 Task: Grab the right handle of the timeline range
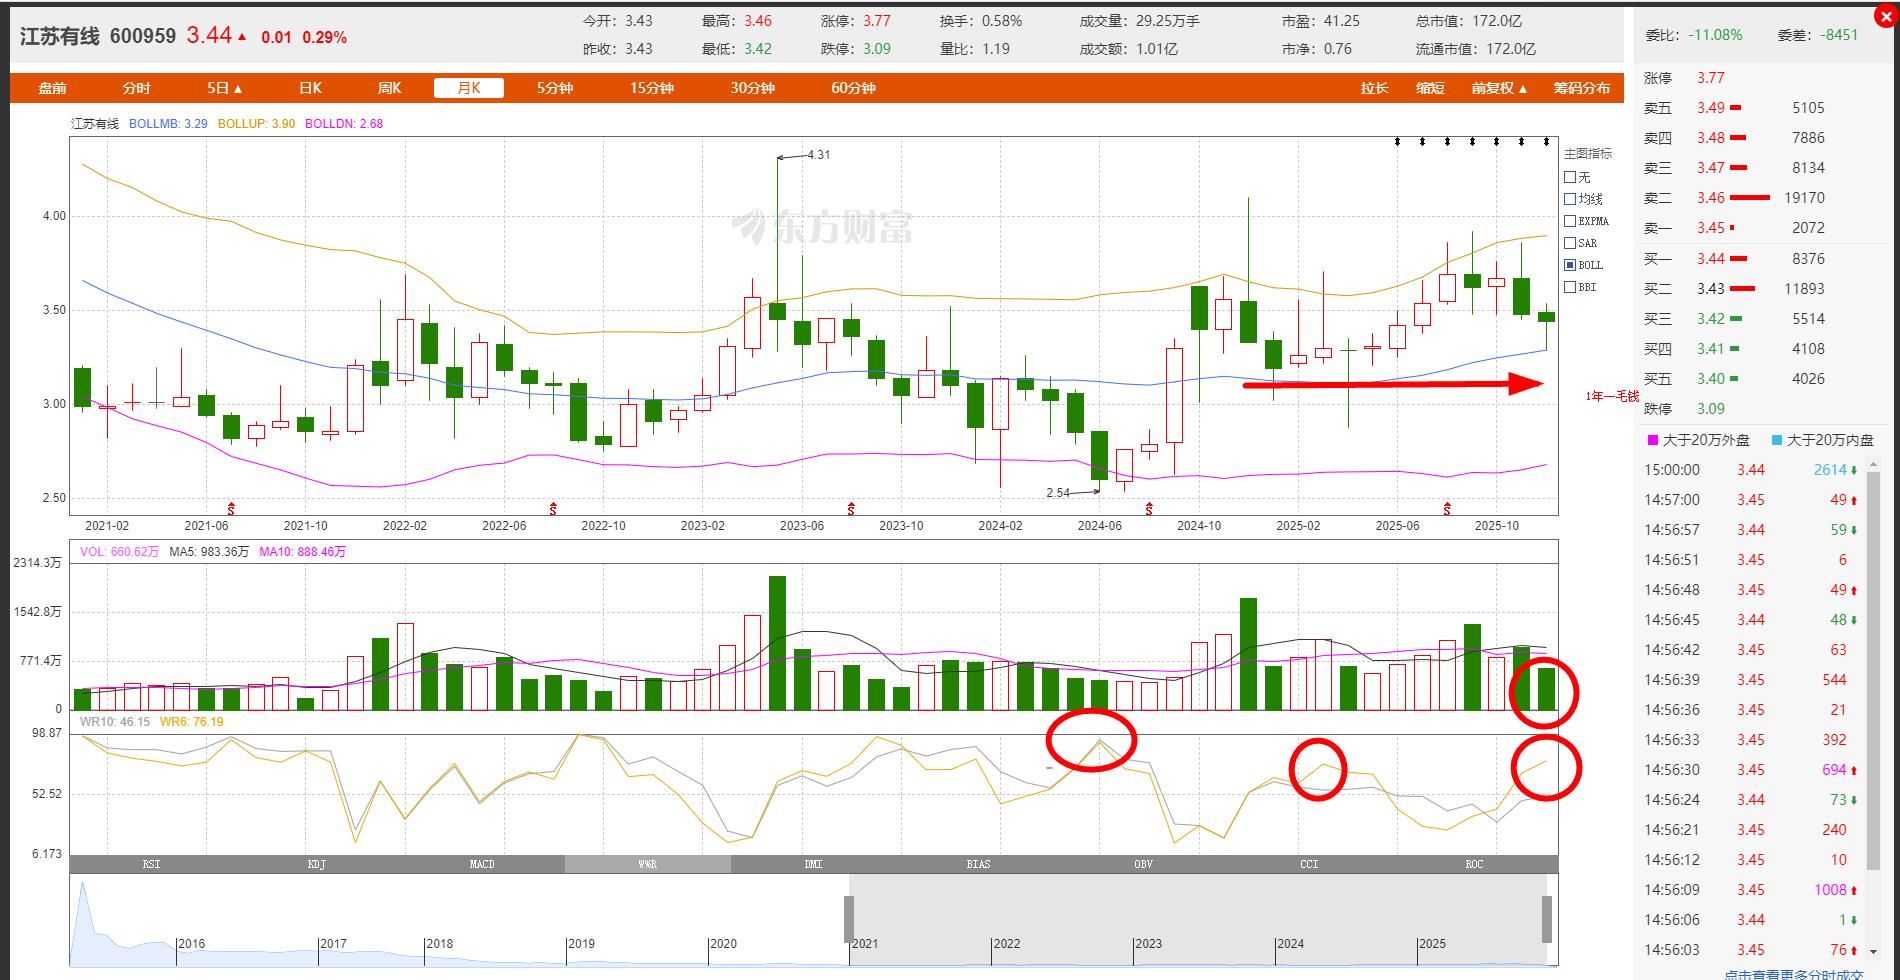[x=1546, y=919]
